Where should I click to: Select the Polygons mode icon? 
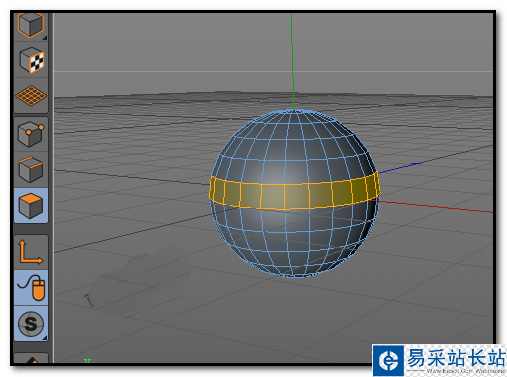31,205
